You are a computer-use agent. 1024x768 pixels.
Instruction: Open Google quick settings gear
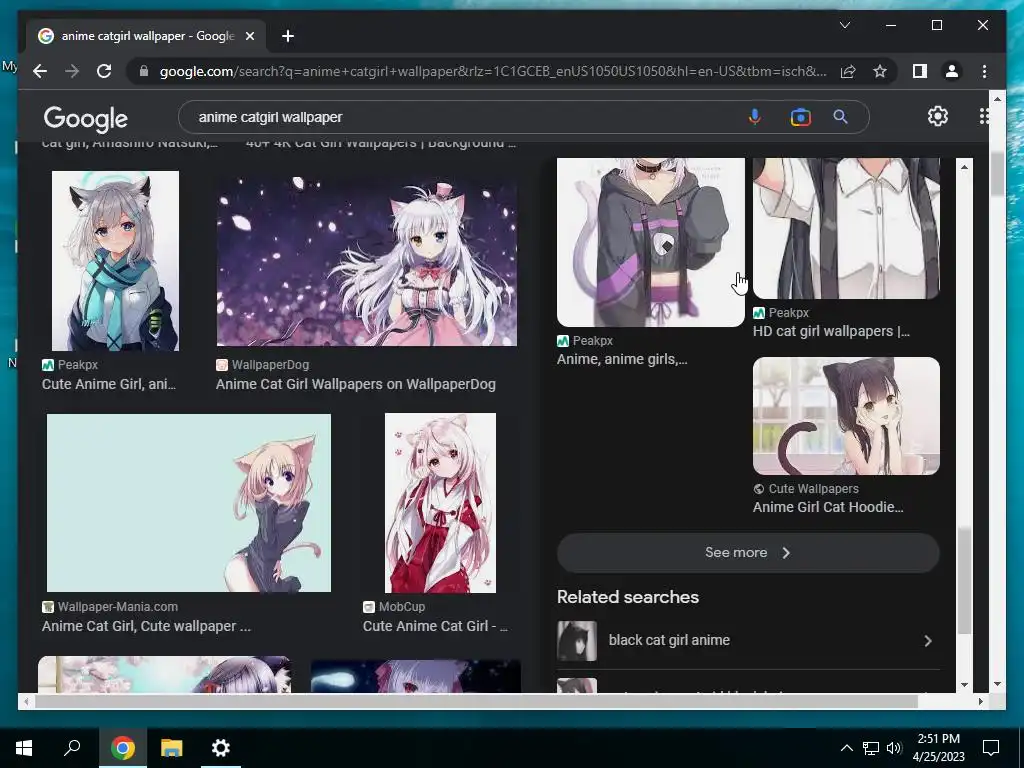938,116
